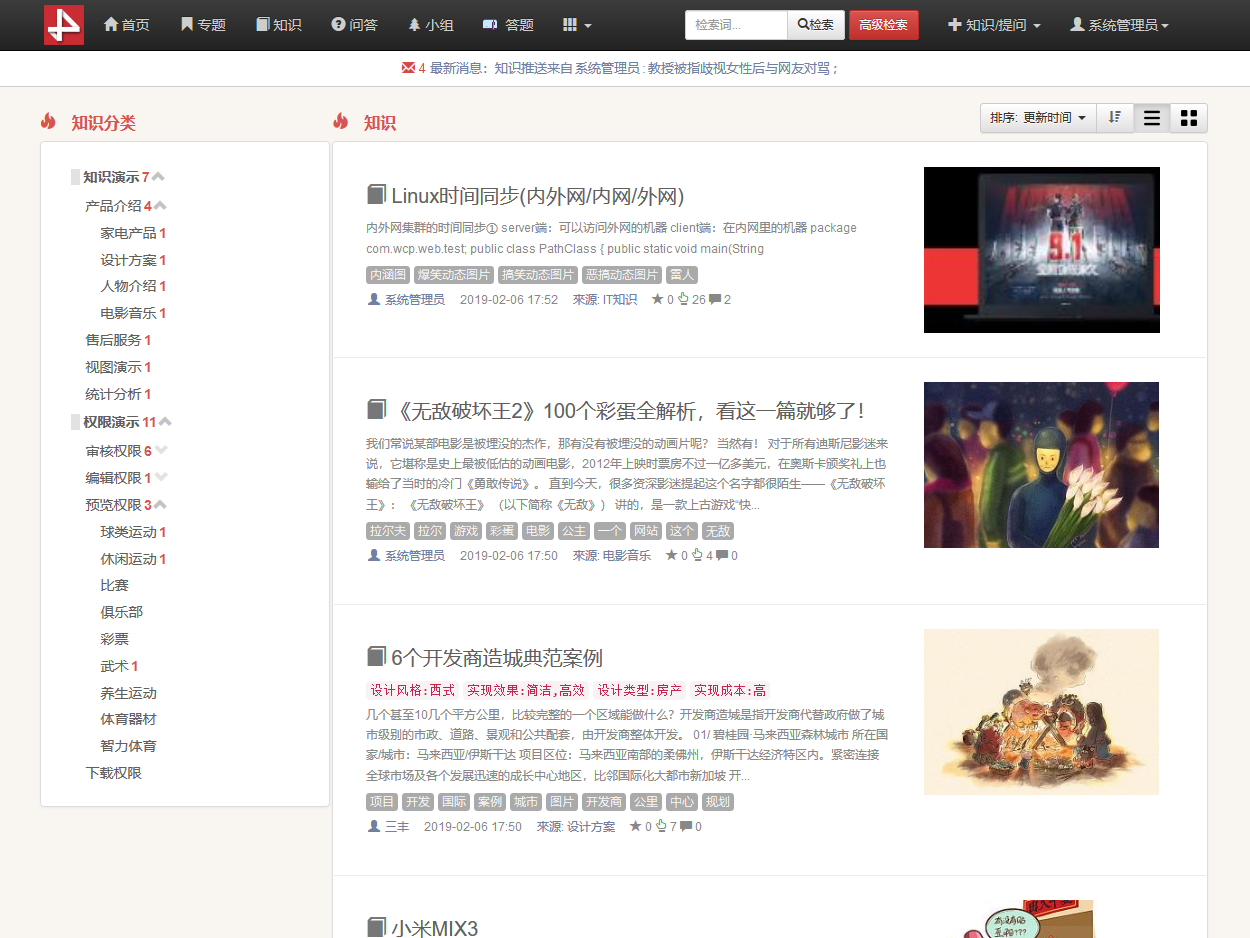Expand the 审核权限 category node

(x=161, y=451)
